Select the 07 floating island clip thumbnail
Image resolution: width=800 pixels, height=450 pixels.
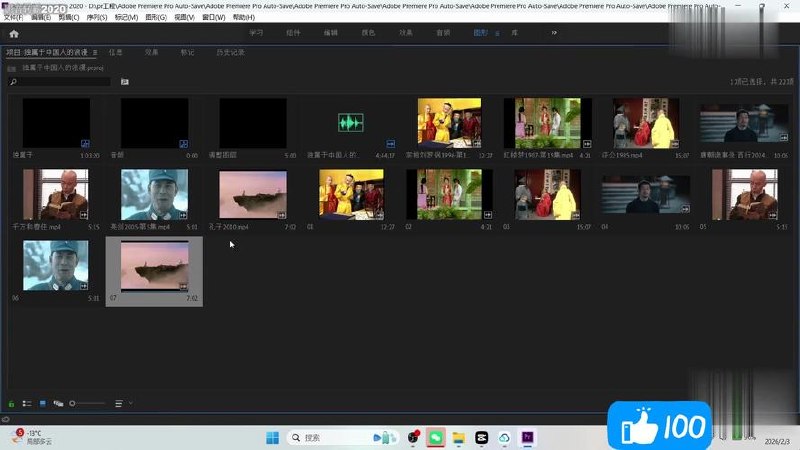click(155, 266)
